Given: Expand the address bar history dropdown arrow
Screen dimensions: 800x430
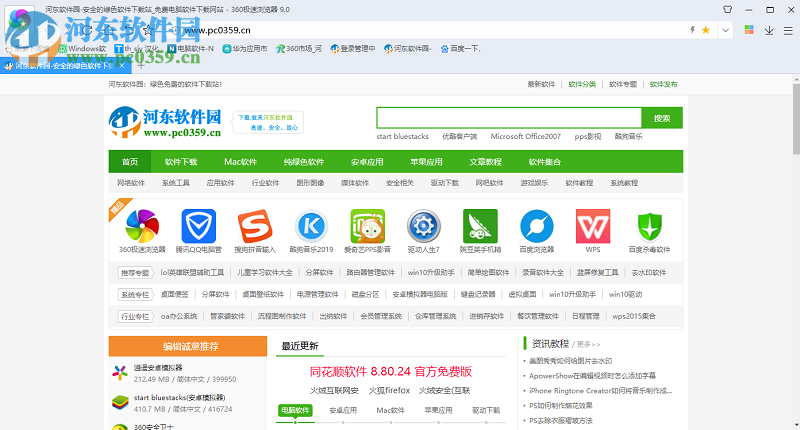Looking at the screenshot, I should (725, 30).
